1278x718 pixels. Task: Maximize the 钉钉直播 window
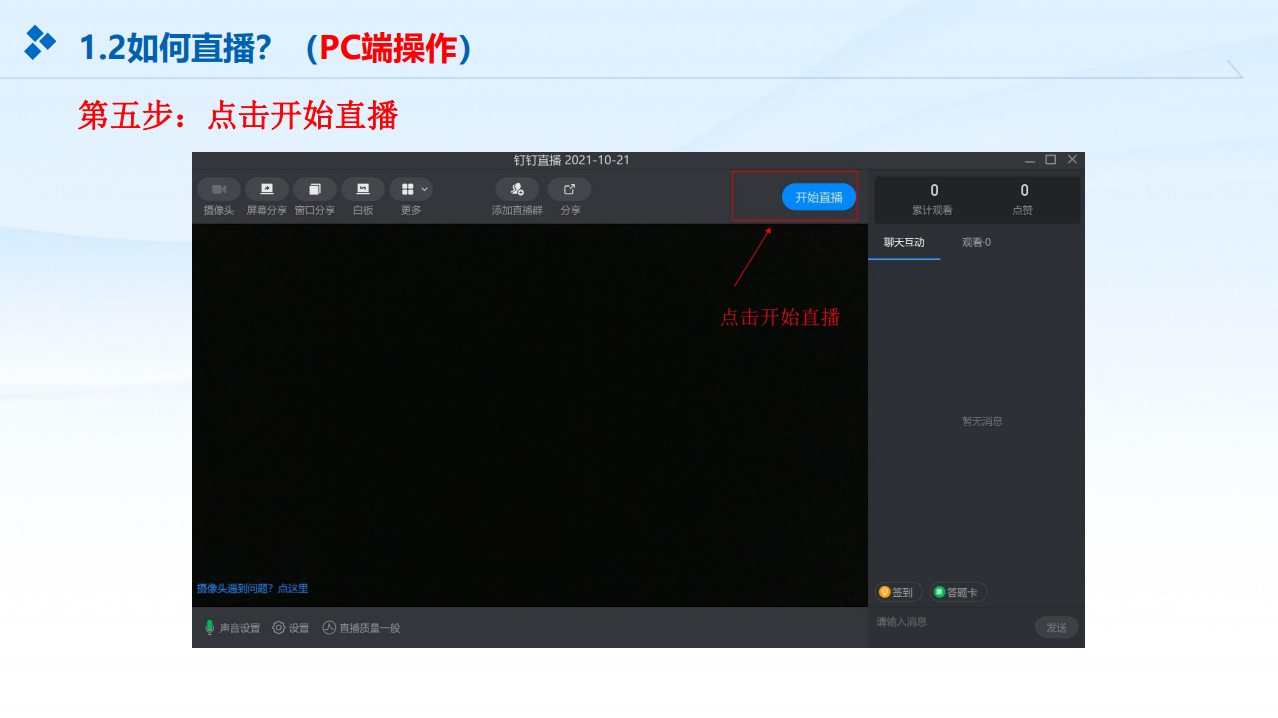(1050, 160)
